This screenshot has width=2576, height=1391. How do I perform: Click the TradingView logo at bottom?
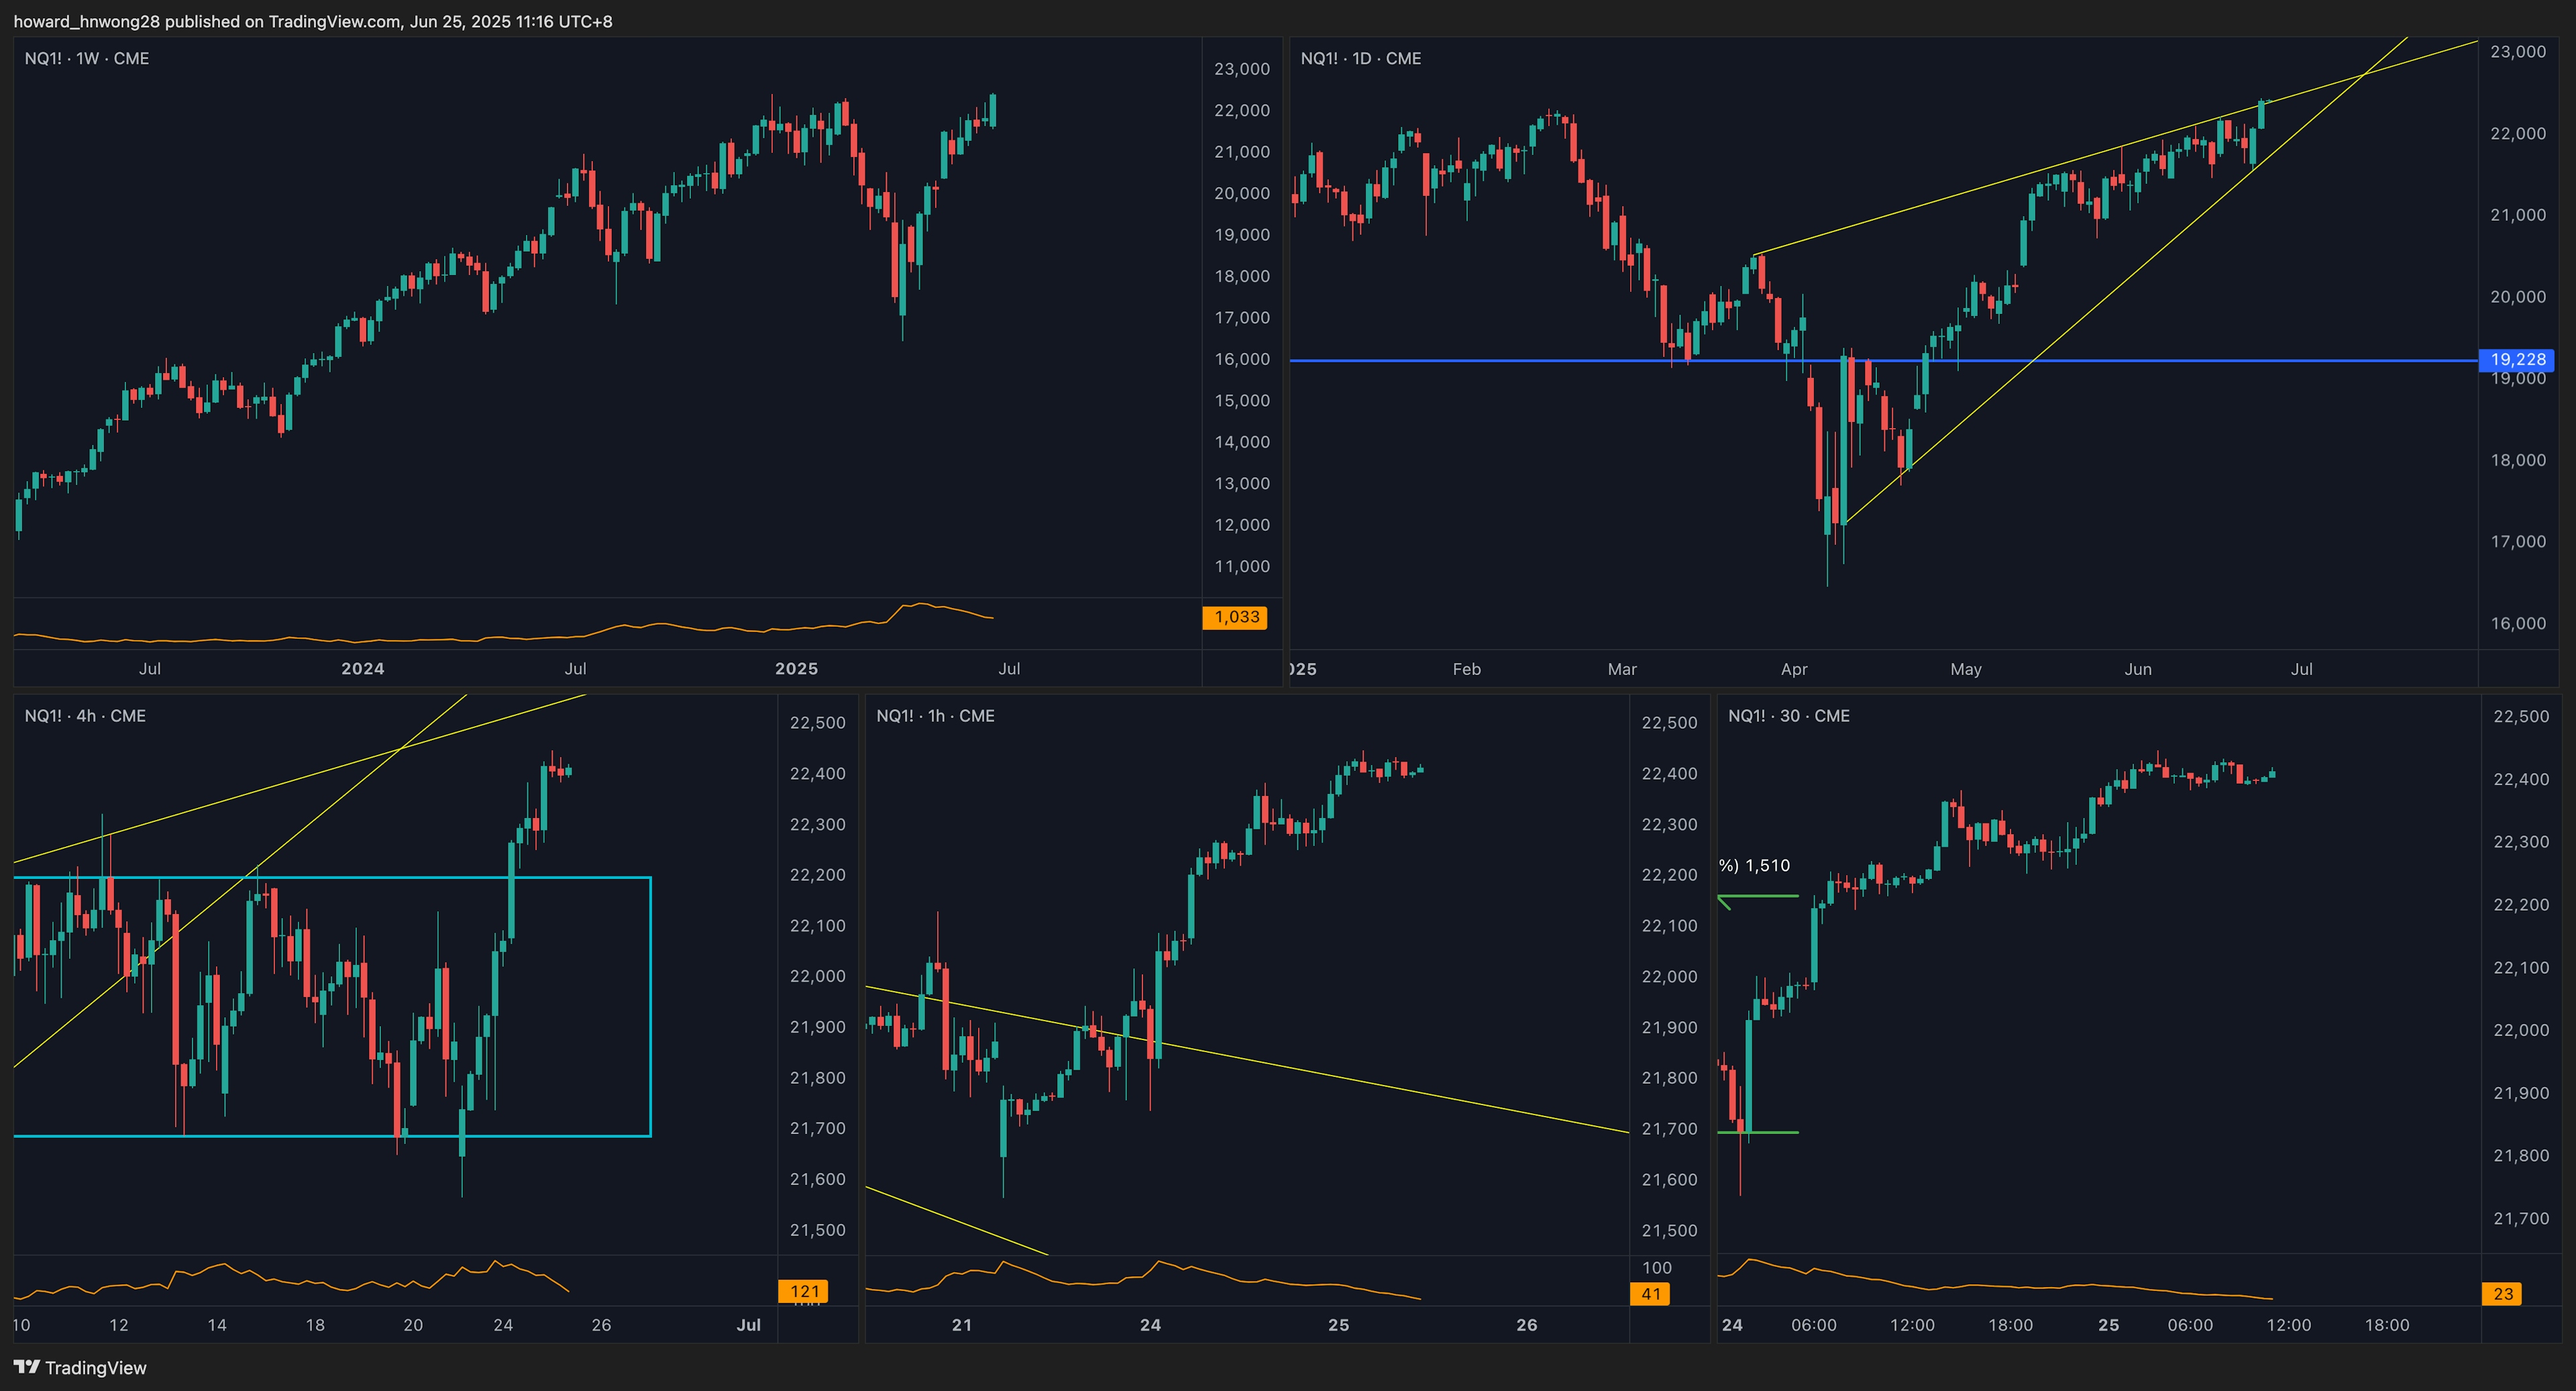(x=80, y=1367)
